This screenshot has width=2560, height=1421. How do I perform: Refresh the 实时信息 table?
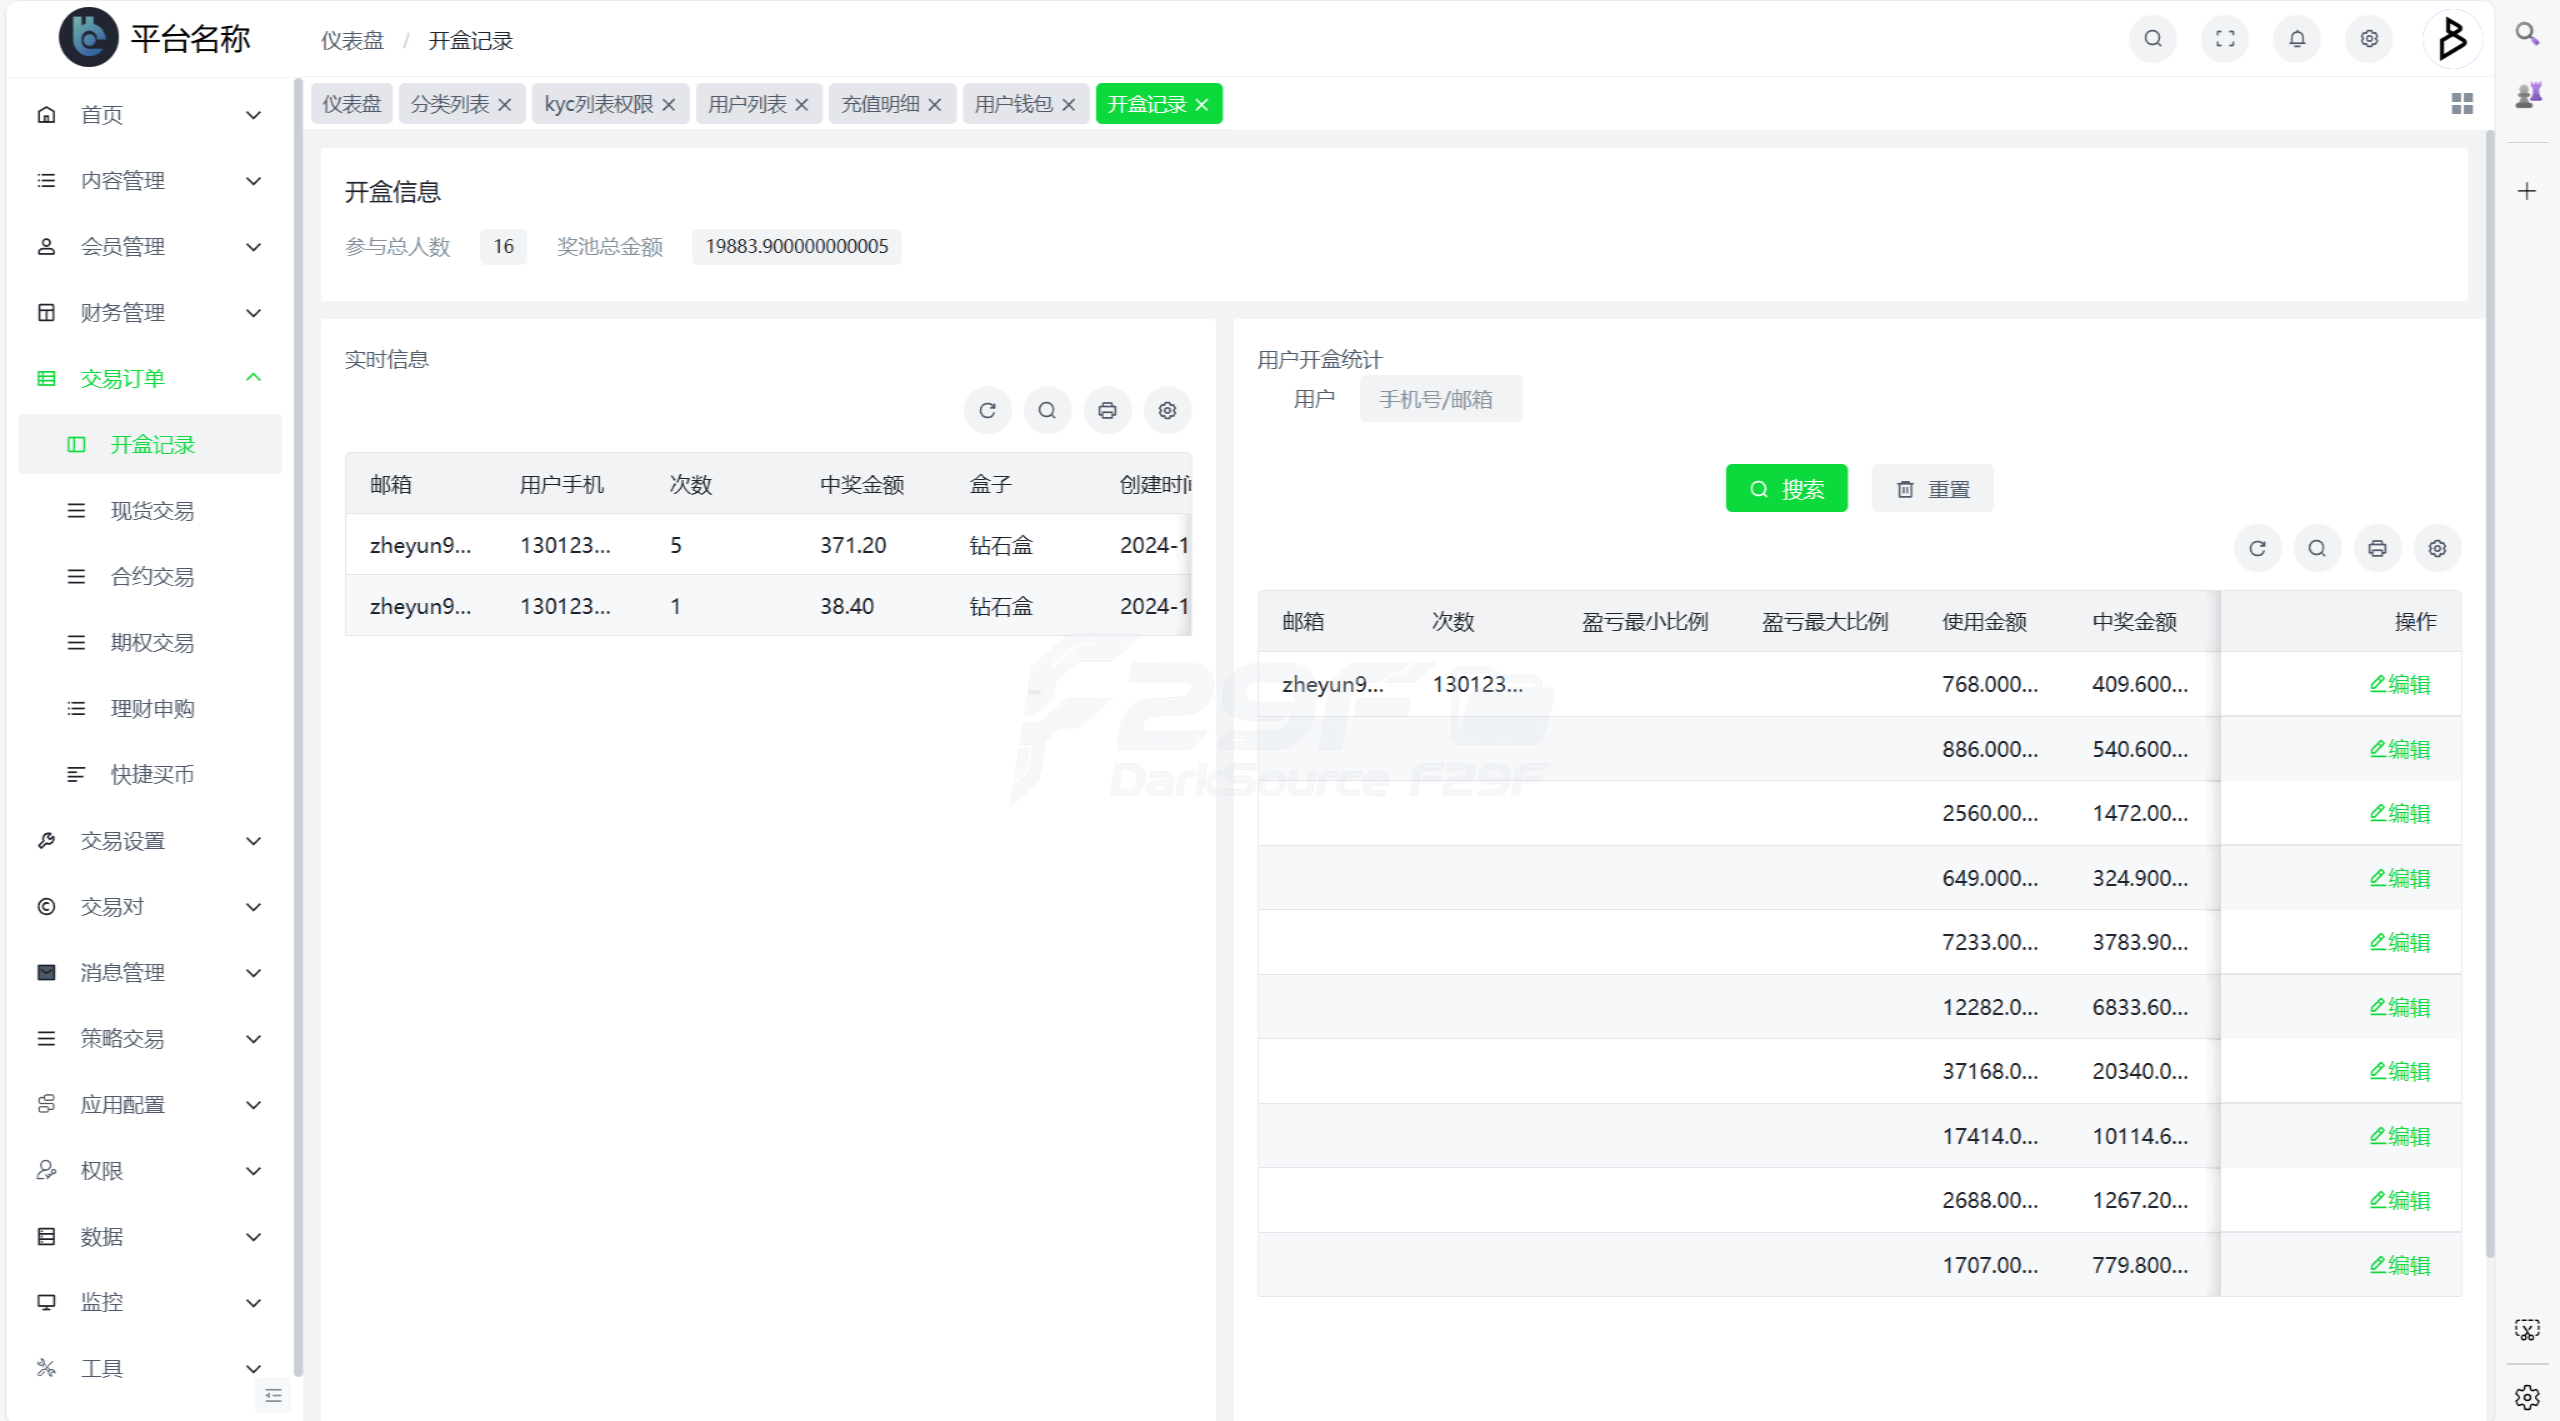[x=987, y=410]
